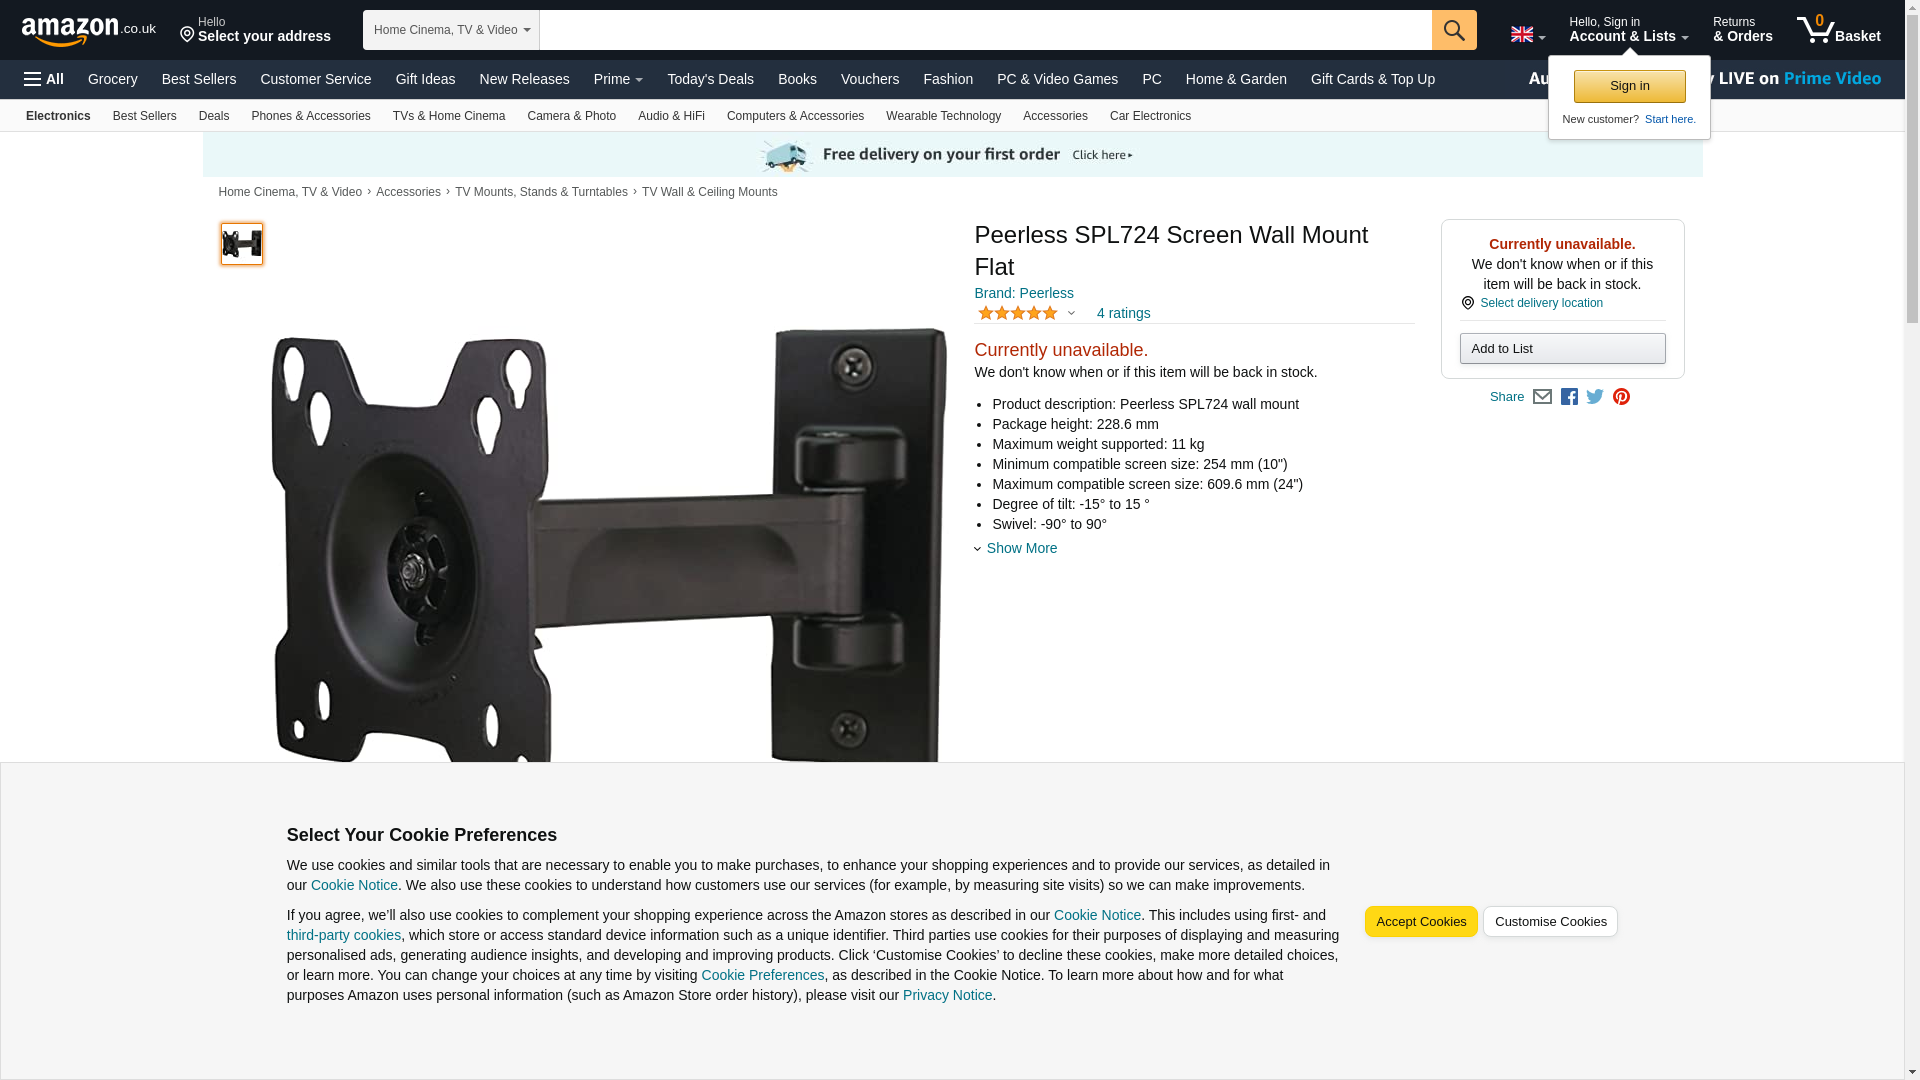This screenshot has height=1080, width=1920.
Task: Click the yellow Sign in button
Action: click(1629, 86)
